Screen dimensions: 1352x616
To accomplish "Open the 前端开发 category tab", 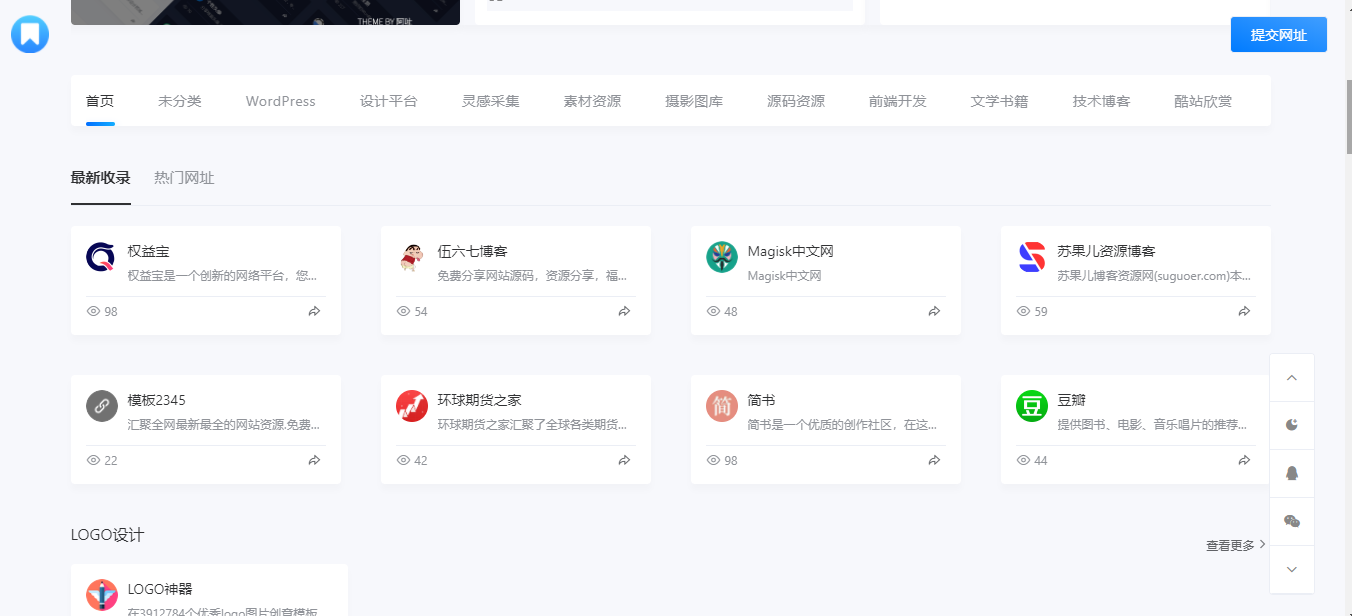I will click(898, 101).
